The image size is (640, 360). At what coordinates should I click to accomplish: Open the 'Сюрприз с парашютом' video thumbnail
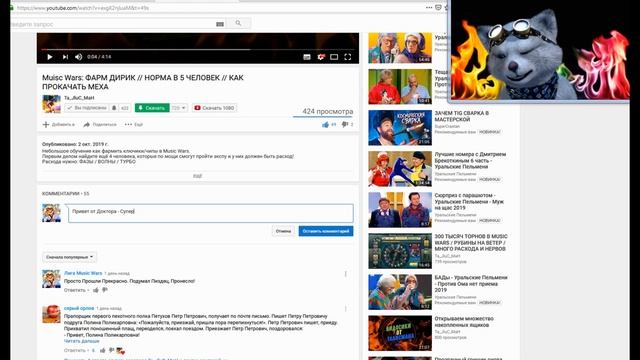pos(400,210)
